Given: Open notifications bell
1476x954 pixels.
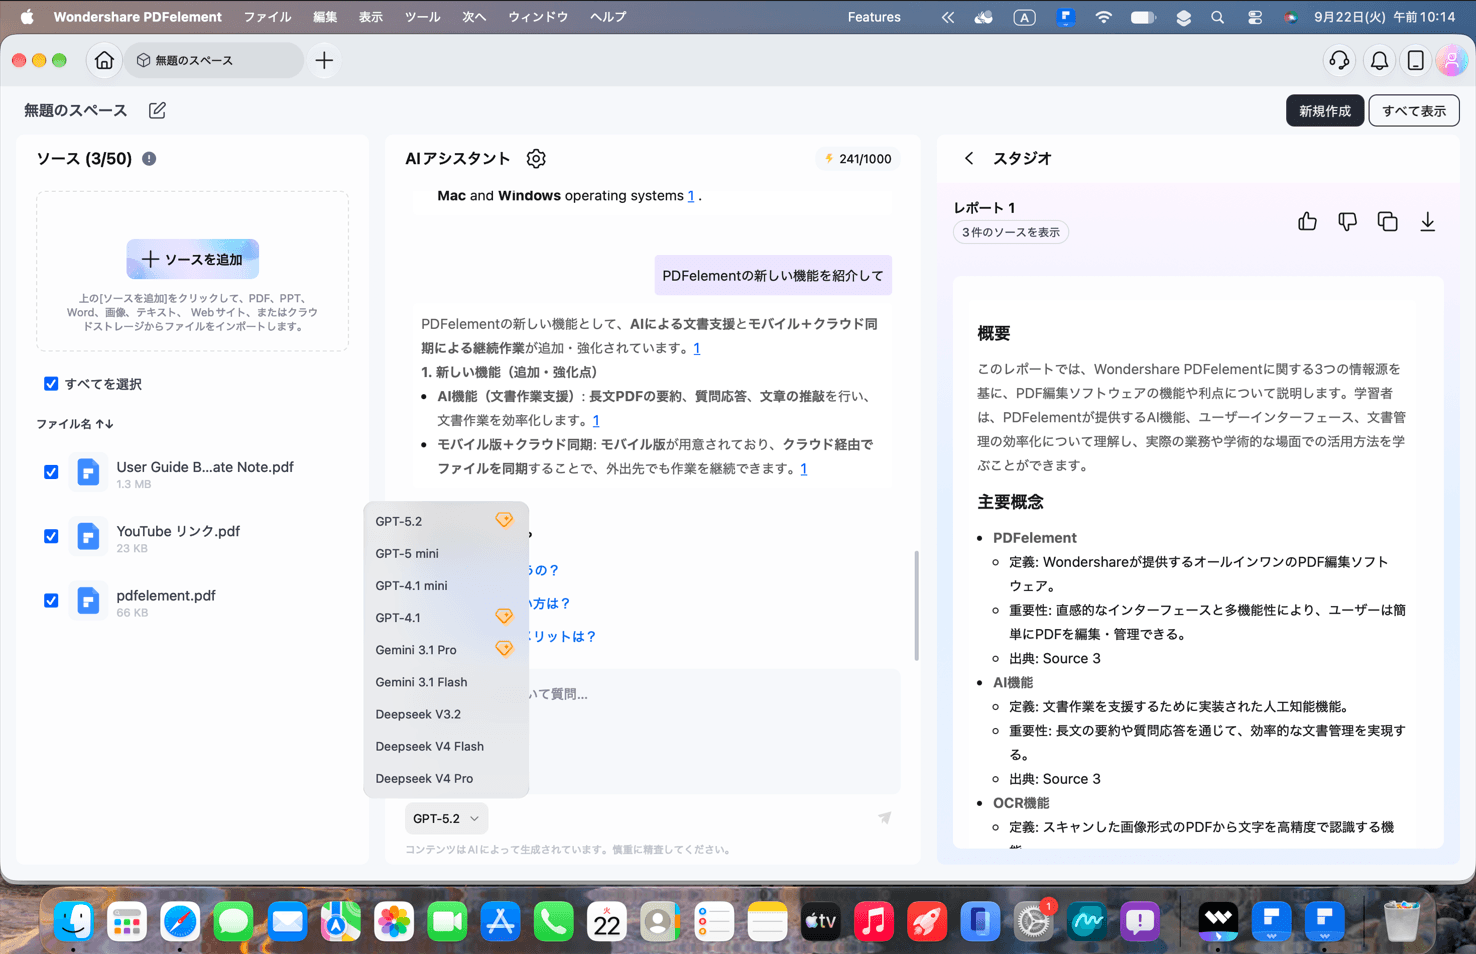Looking at the screenshot, I should [1379, 61].
